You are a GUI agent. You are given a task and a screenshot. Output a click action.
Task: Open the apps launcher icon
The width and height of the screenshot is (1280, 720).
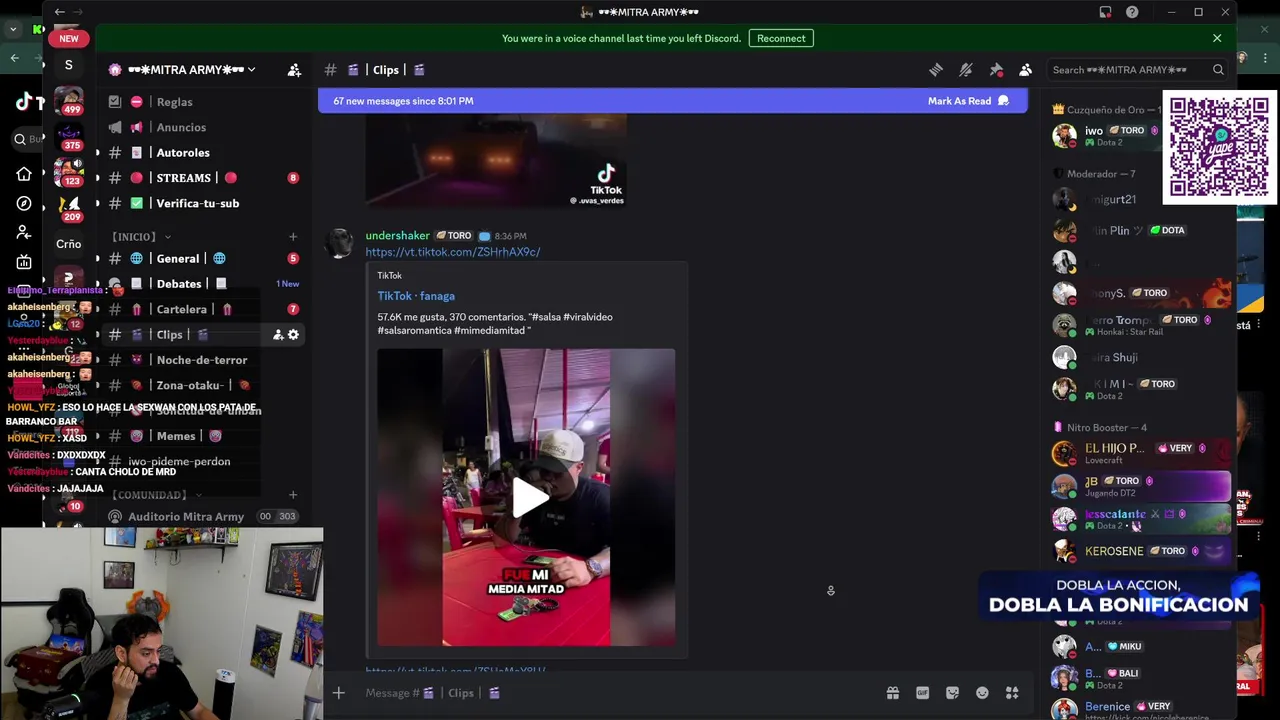[x=1012, y=693]
